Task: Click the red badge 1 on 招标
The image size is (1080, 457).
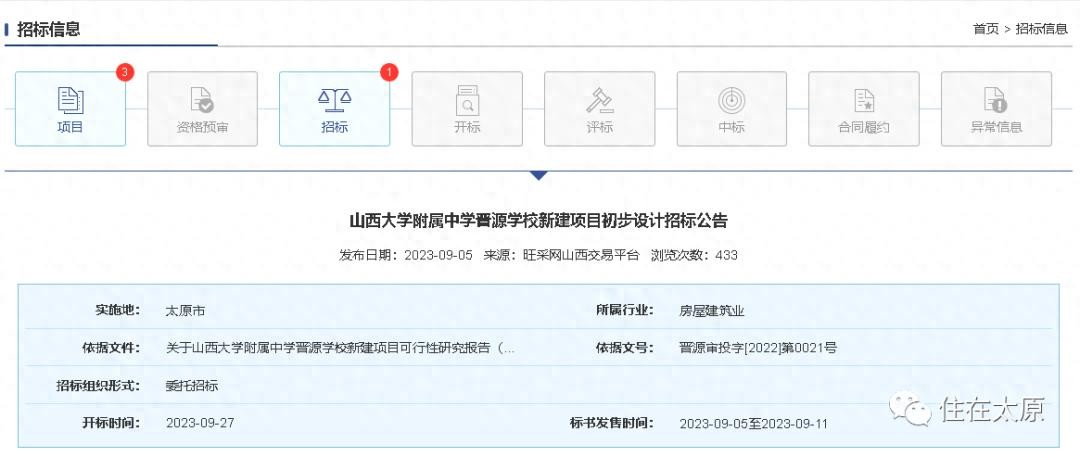Action: click(389, 72)
